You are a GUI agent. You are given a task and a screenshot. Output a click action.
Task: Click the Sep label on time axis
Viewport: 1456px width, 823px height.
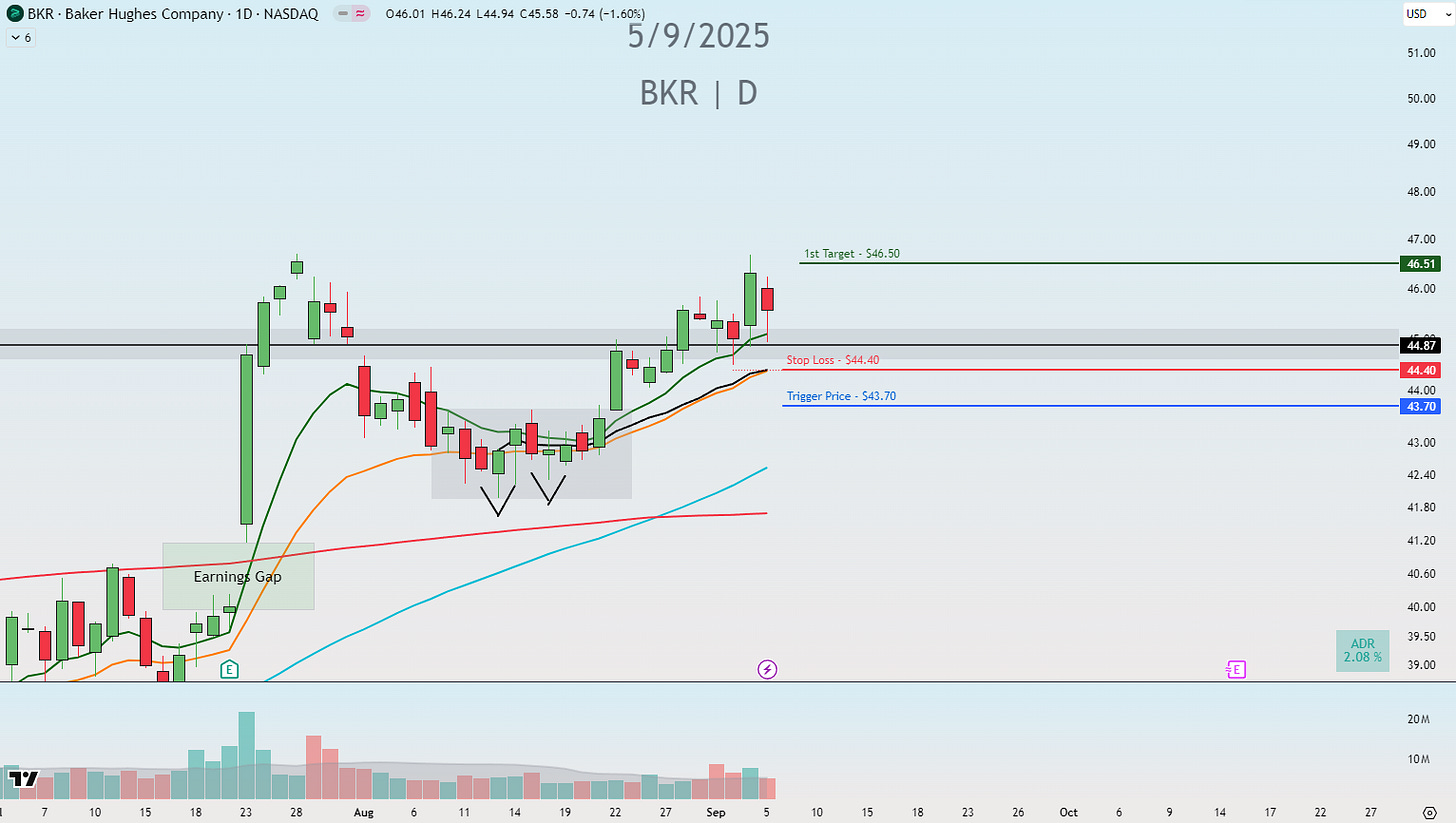(x=716, y=812)
